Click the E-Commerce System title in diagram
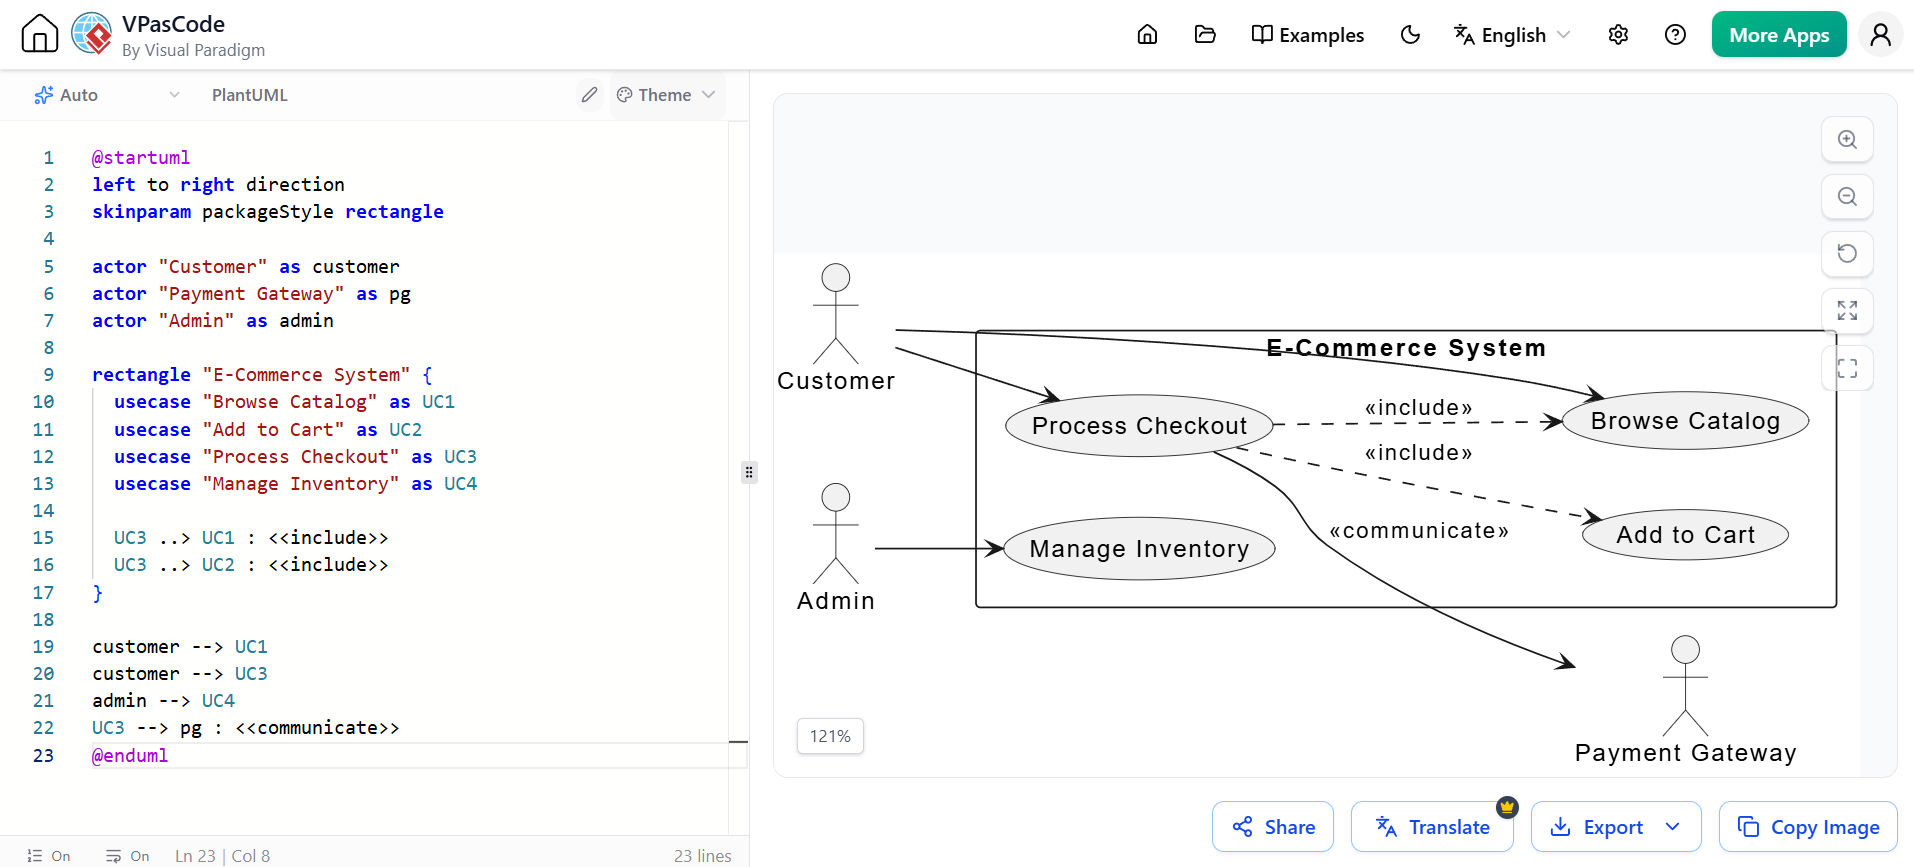Image resolution: width=1914 pixels, height=867 pixels. (1406, 348)
